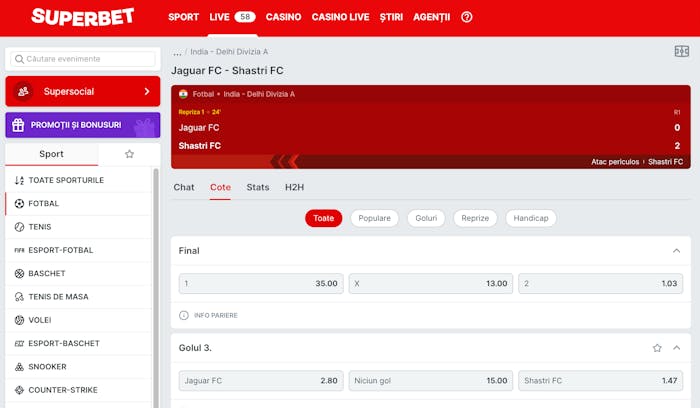Image resolution: width=700 pixels, height=408 pixels.
Task: Go to Casino
Action: pos(283,17)
